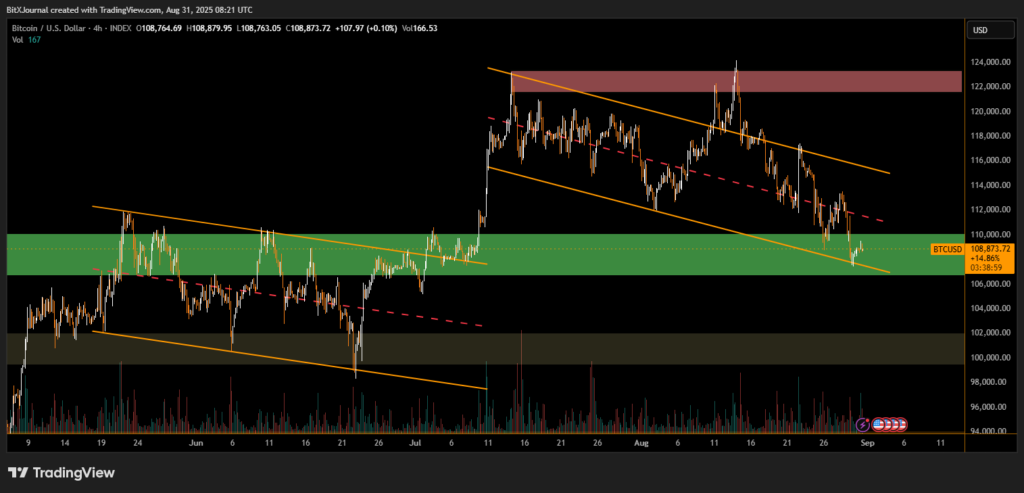Click the last US flag economic event icon
The width and height of the screenshot is (1024, 493).
[x=901, y=424]
